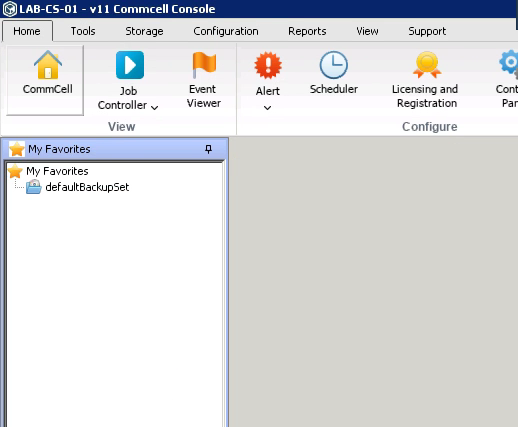Viewport: 518px width, 427px height.
Task: Open the Control Panel gear icon
Action: click(509, 64)
